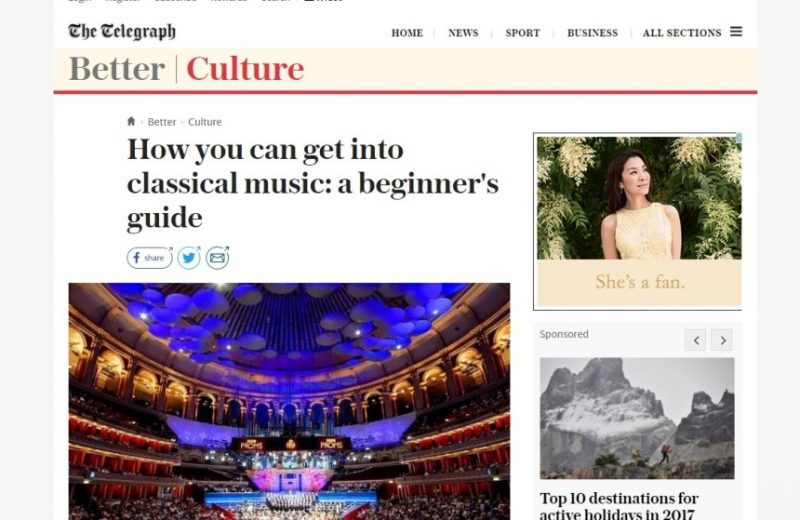Click the red Culture section heading
Viewport: 800px width, 520px height.
point(245,69)
